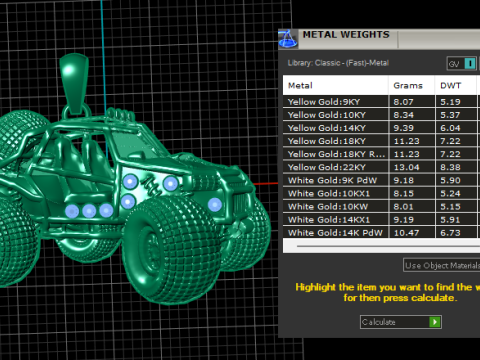The width and height of the screenshot is (480, 360).
Task: Select the White Gold:14KX1 row
Action: [381, 220]
